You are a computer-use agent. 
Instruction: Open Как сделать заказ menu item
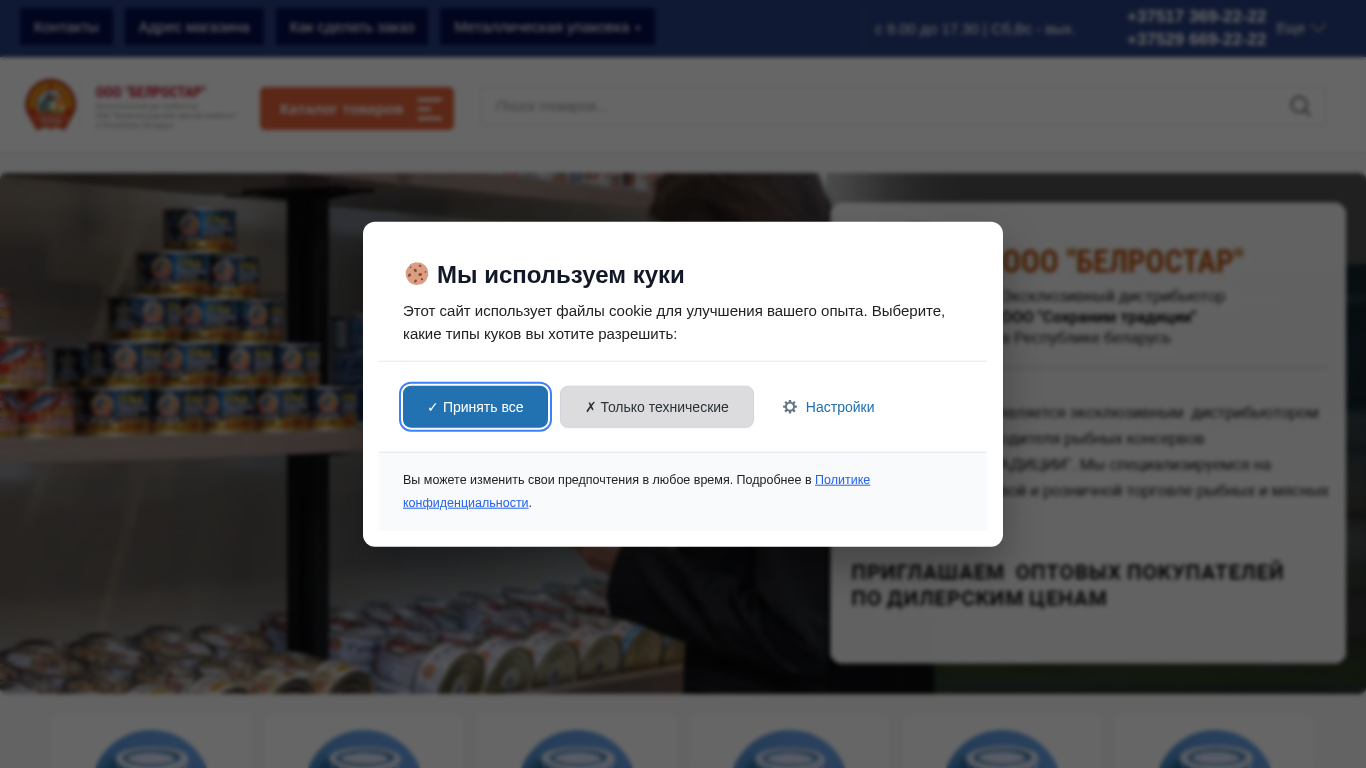pyautogui.click(x=352, y=27)
